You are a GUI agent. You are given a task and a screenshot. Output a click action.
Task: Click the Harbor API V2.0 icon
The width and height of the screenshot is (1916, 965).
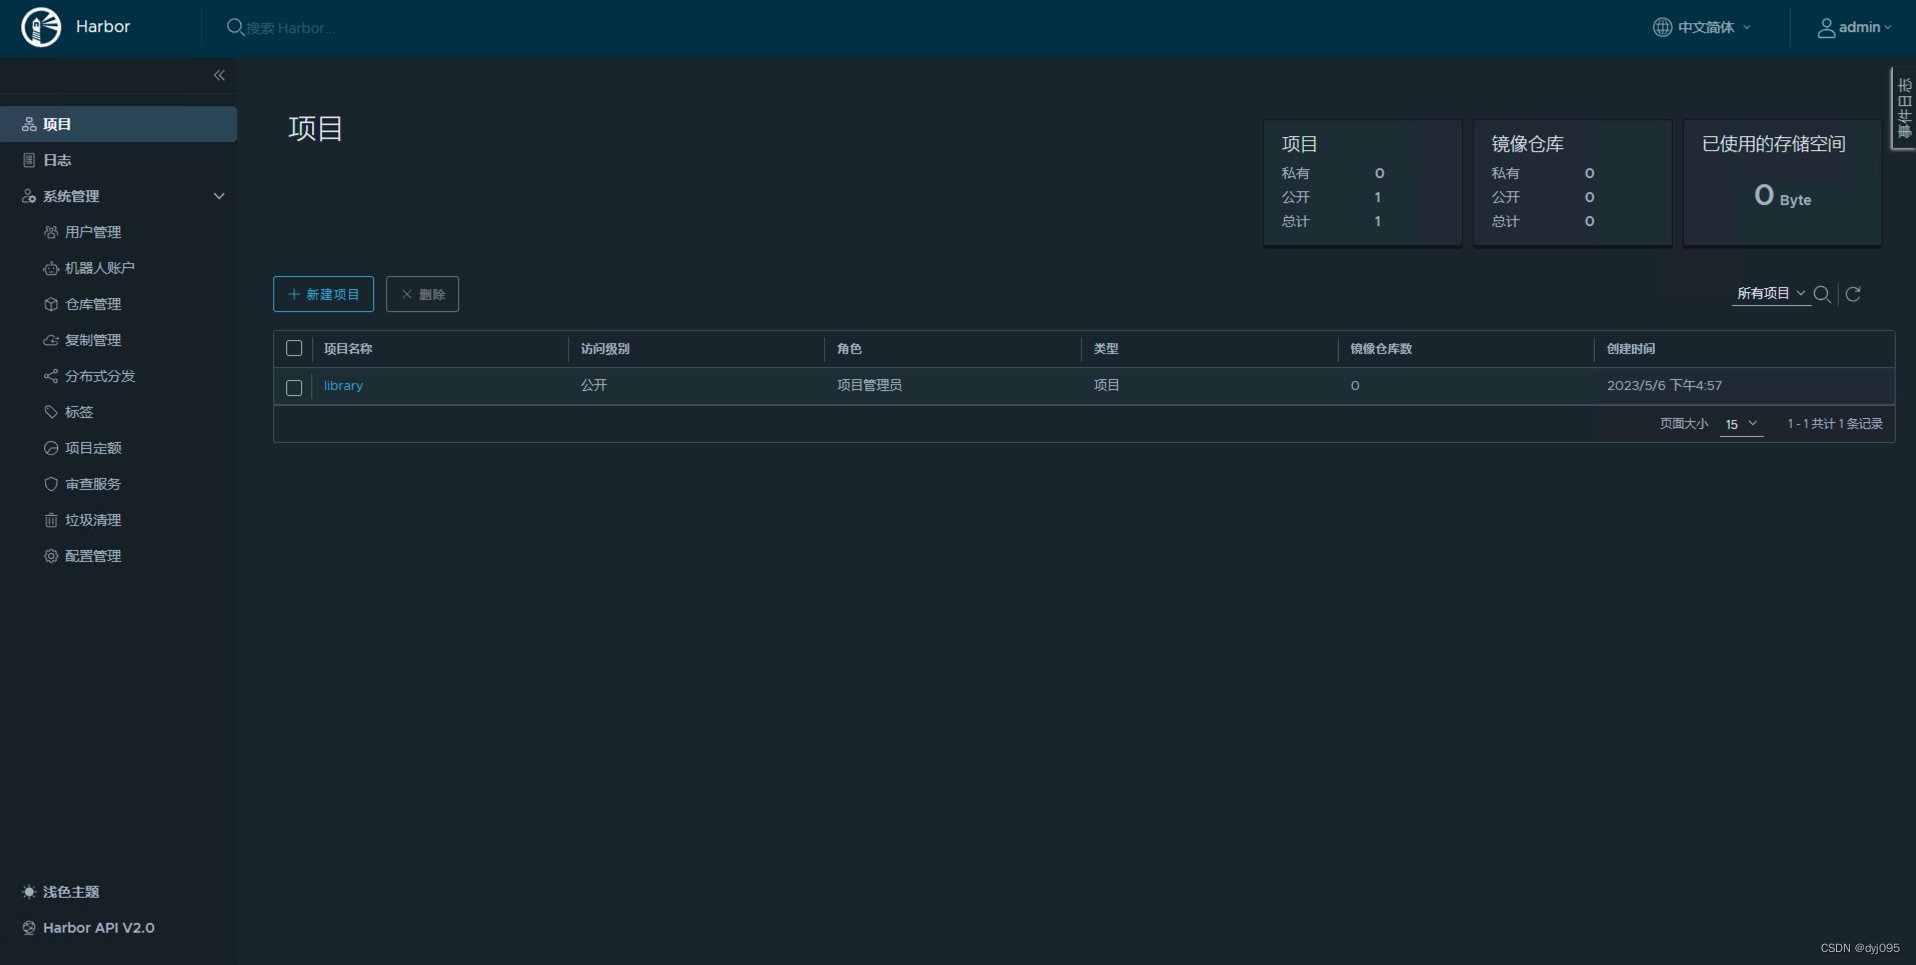click(x=29, y=928)
